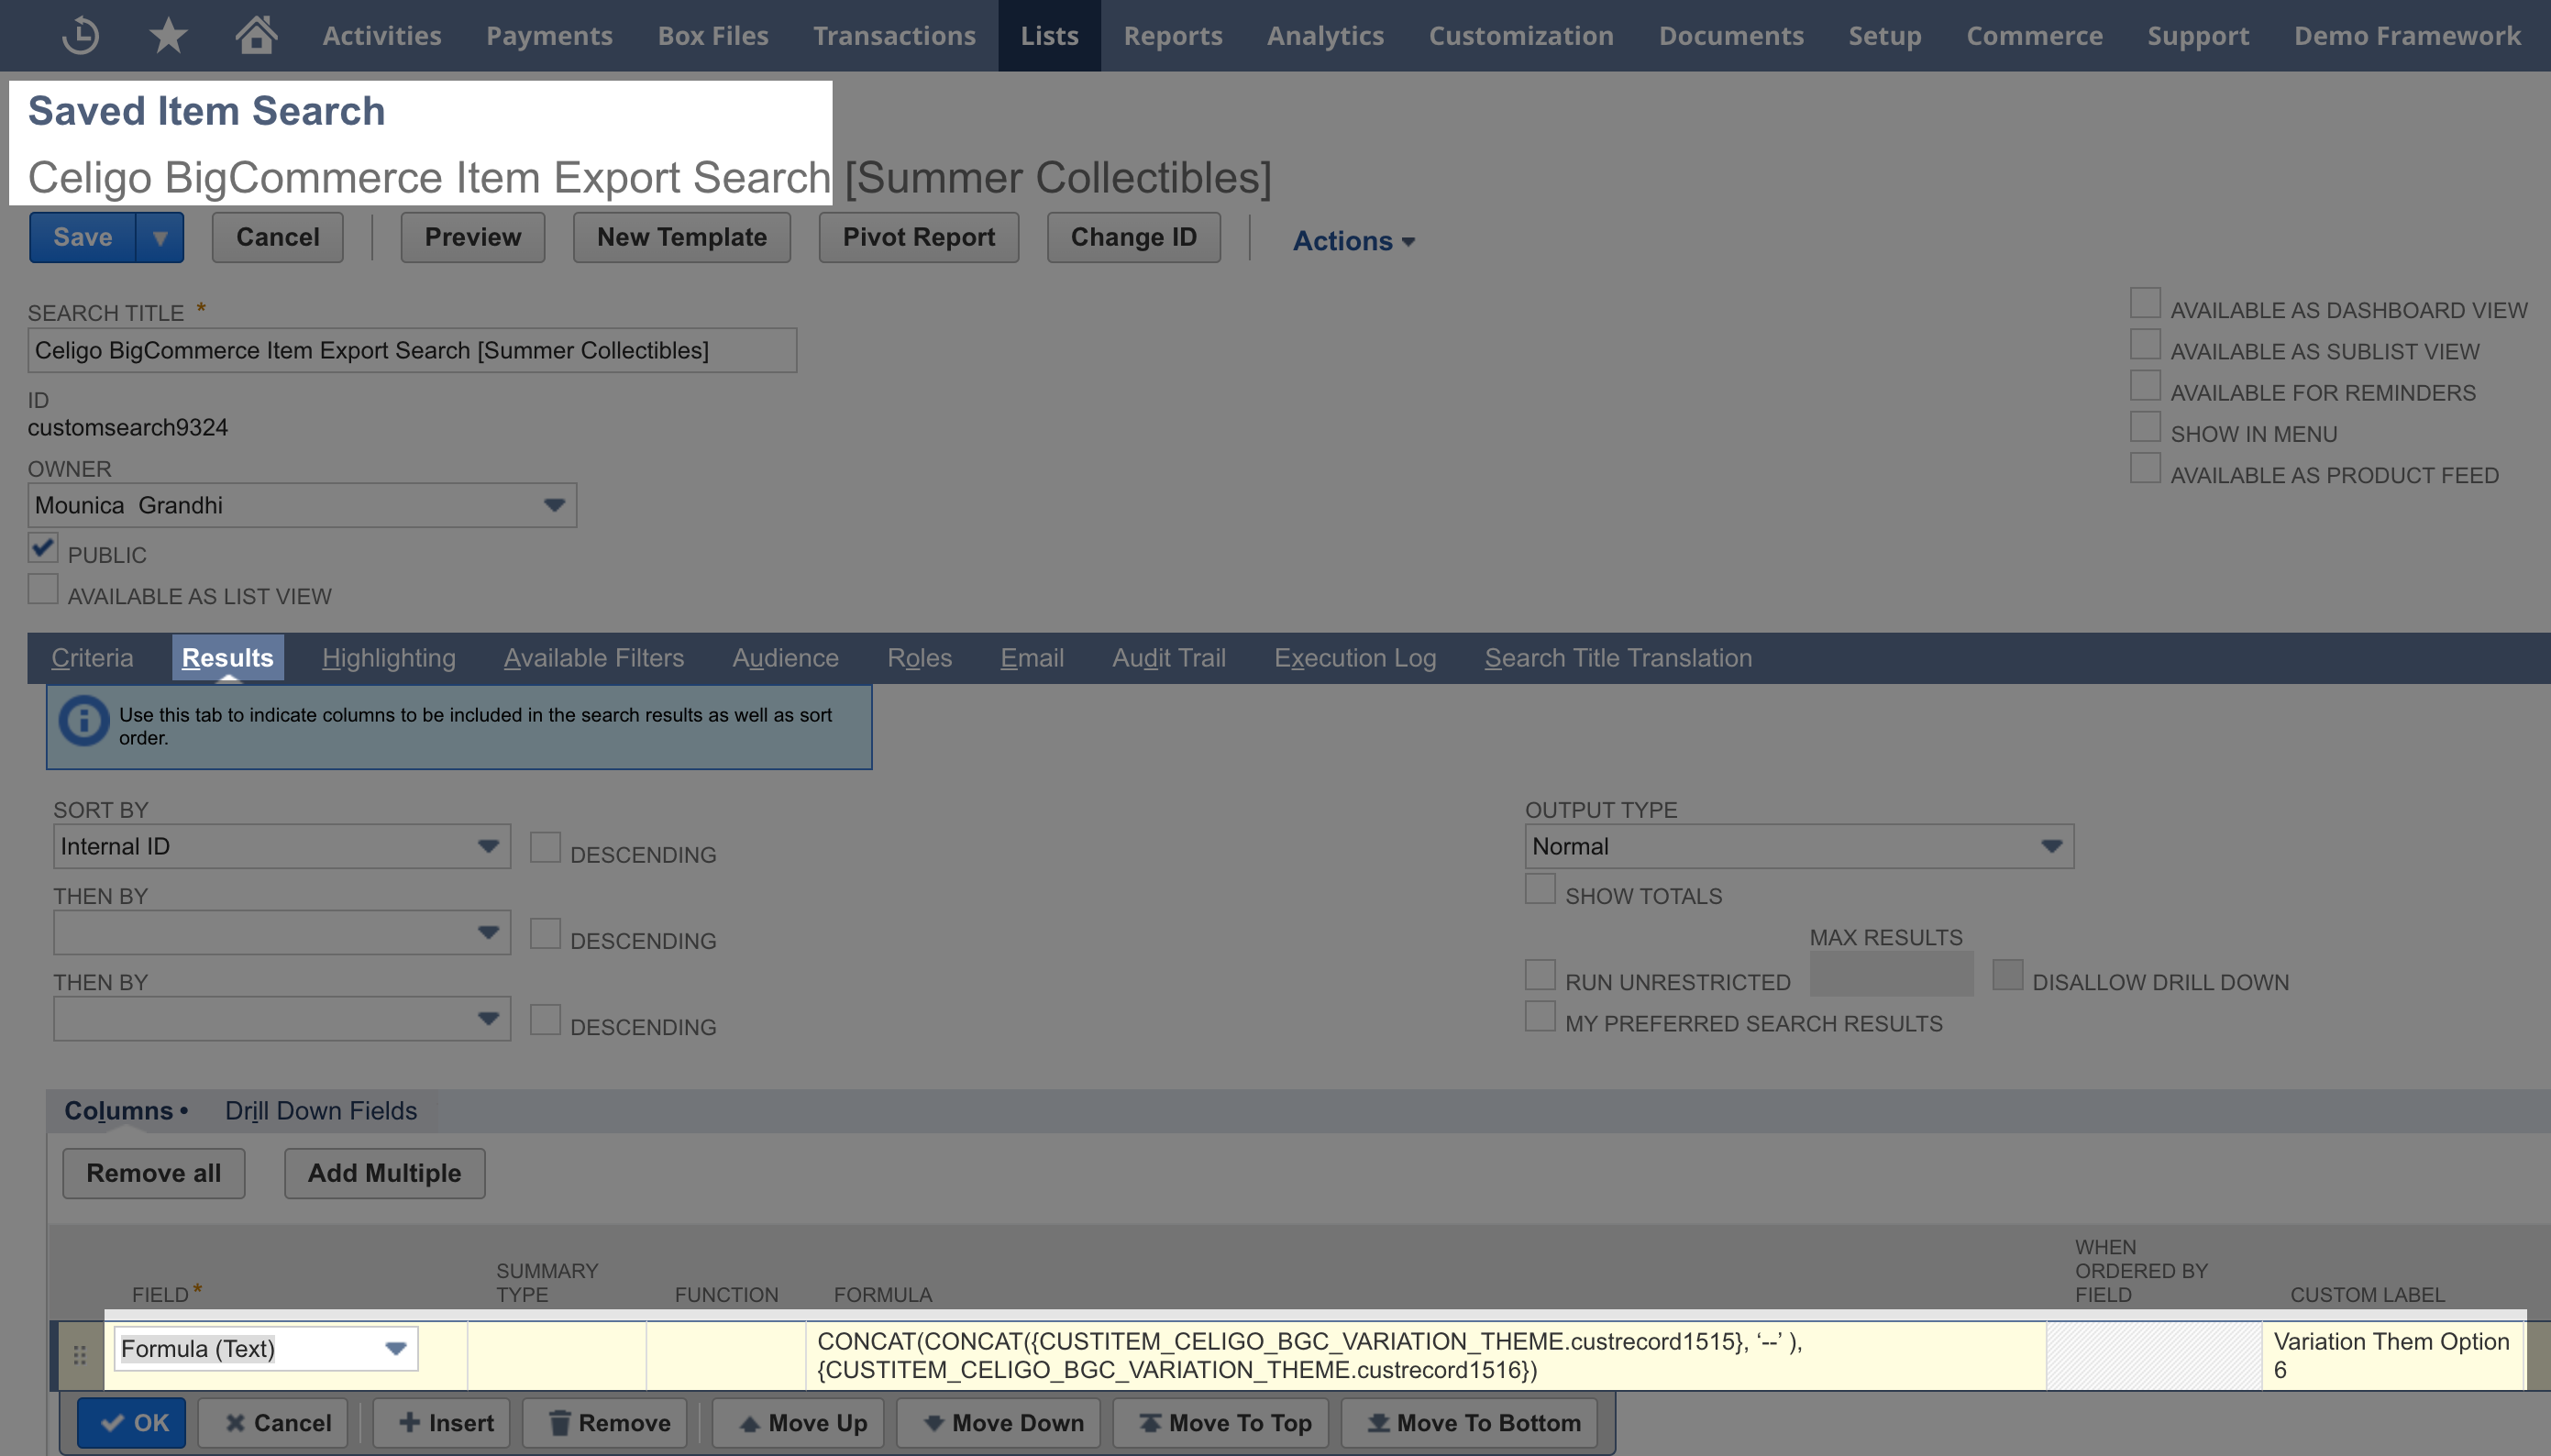Click the New Template button
This screenshot has width=2551, height=1456.
682,237
